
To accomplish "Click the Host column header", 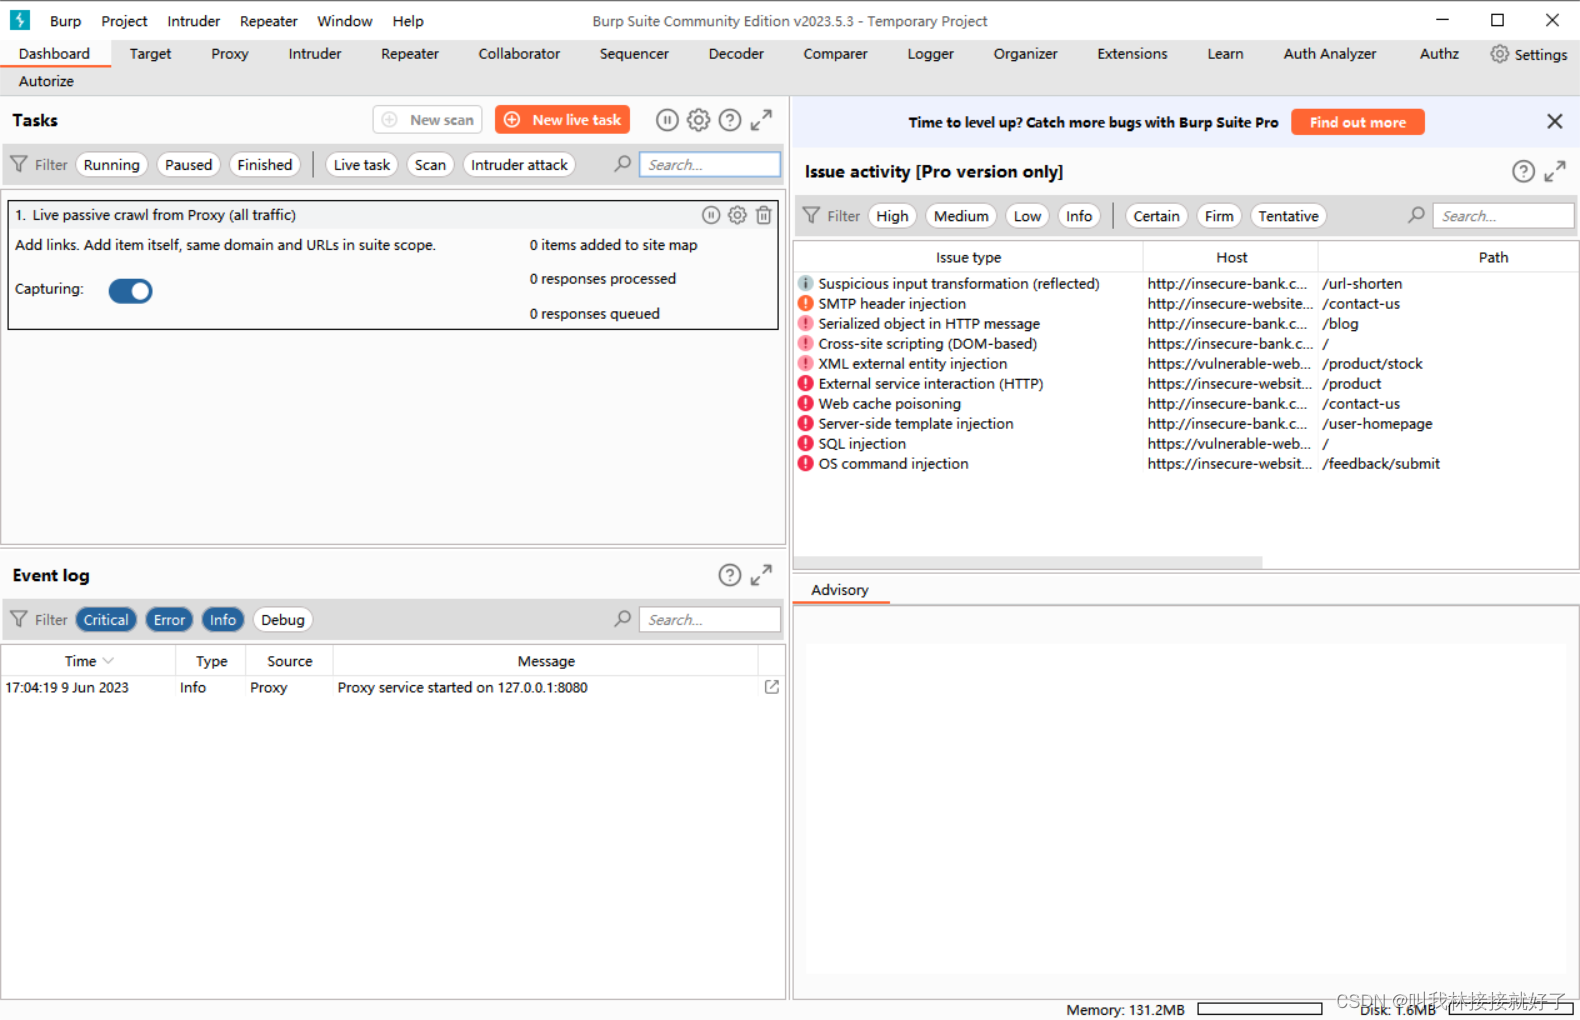I will pyautogui.click(x=1231, y=257).
